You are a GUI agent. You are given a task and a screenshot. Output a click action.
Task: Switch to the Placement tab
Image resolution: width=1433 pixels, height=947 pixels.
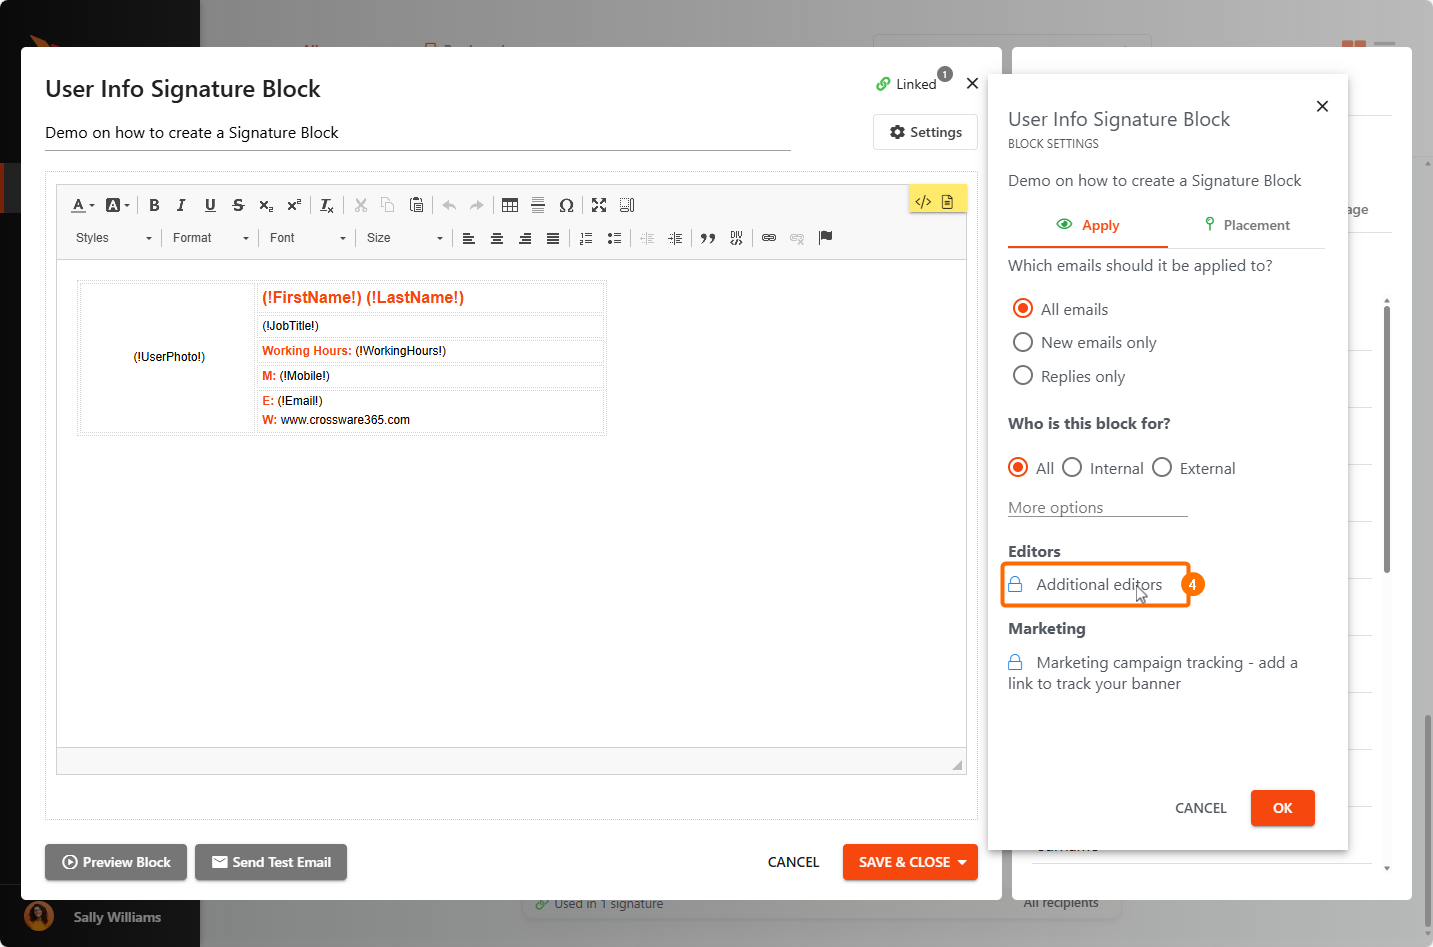click(x=1246, y=225)
